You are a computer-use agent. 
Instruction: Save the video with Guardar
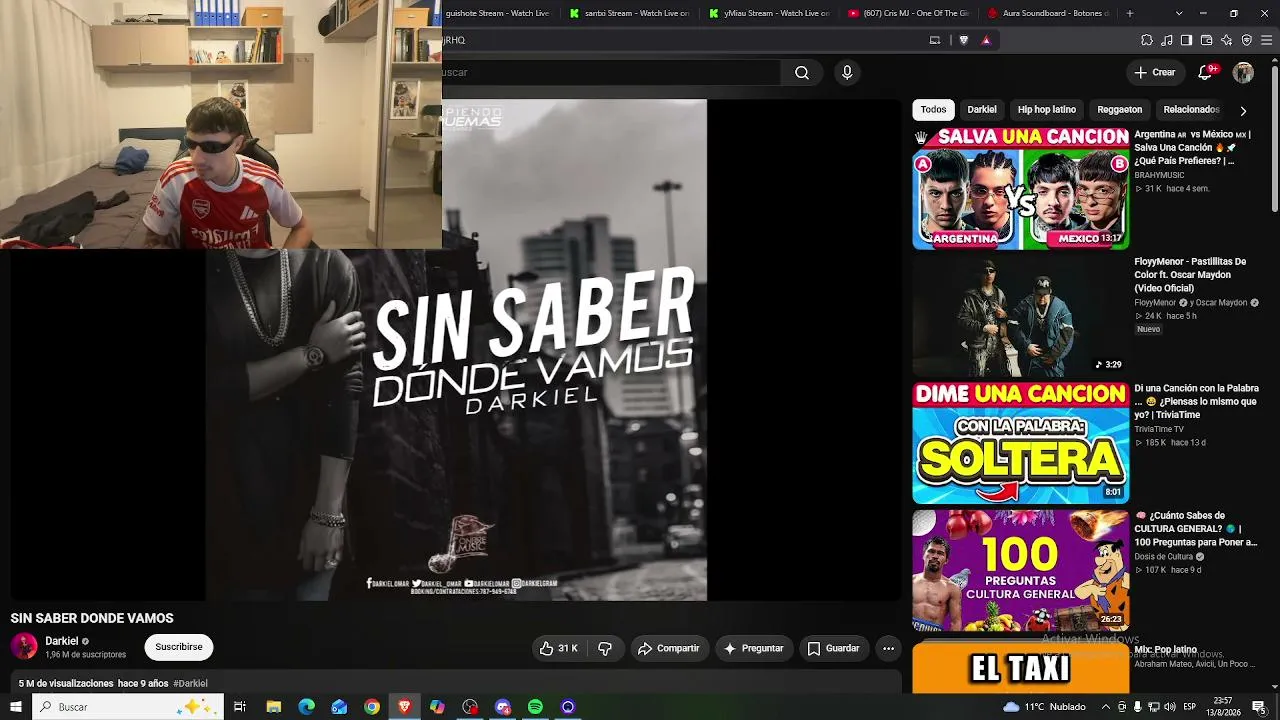coord(833,648)
